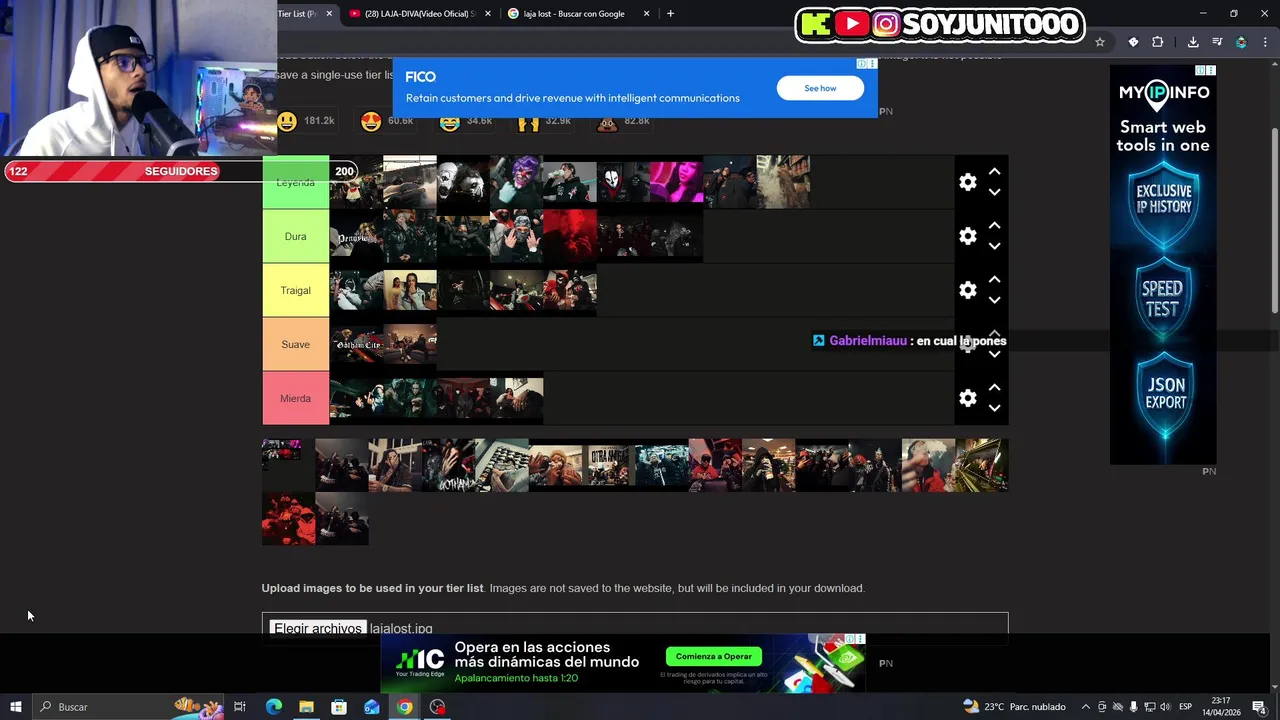Select the light green Dura tier label
1280x720 pixels.
(295, 236)
